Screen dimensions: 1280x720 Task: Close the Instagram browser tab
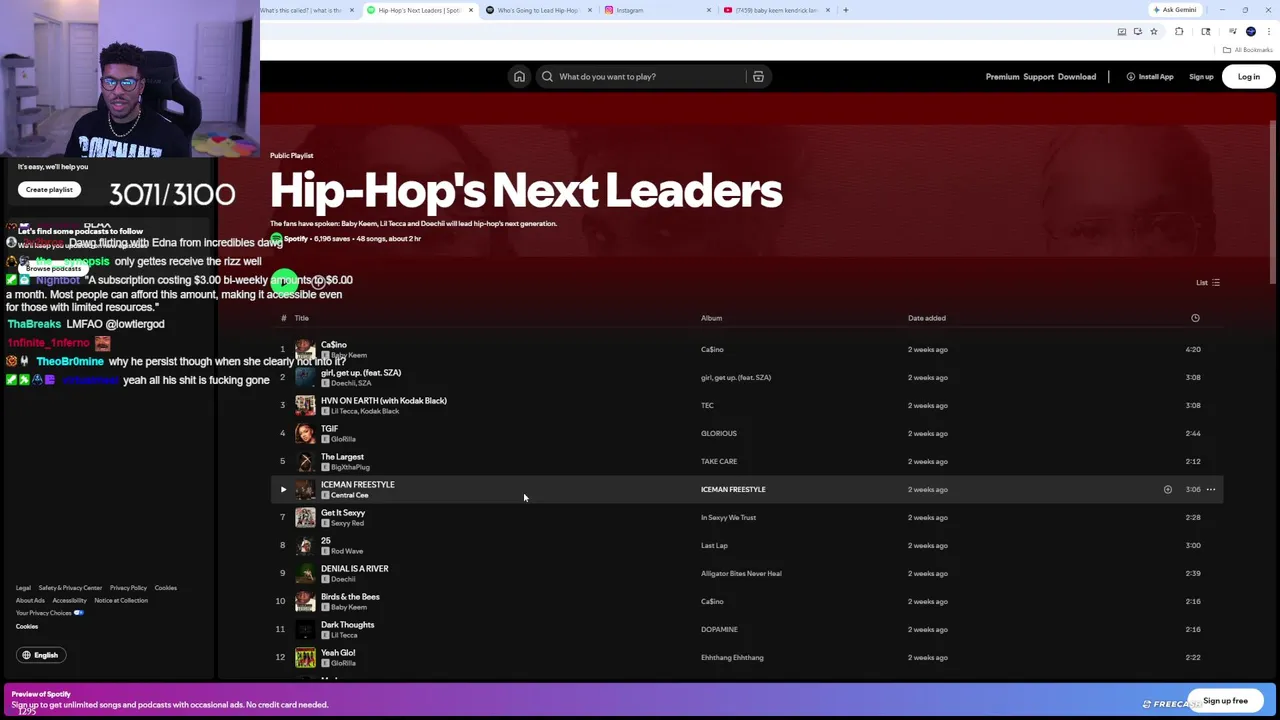pos(709,10)
